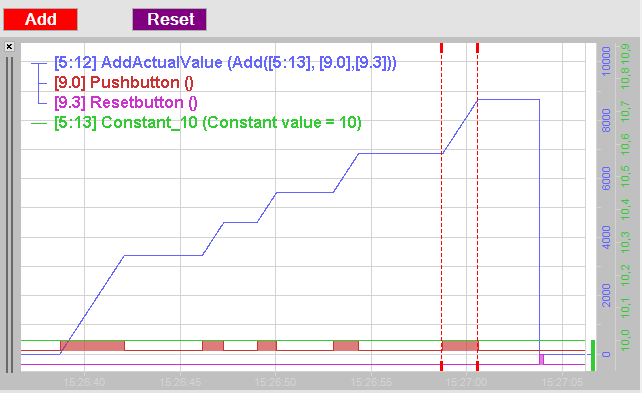Image resolution: width=642 pixels, height=393 pixels.
Task: Click the right red marker's bottom handle
Action: (477, 366)
